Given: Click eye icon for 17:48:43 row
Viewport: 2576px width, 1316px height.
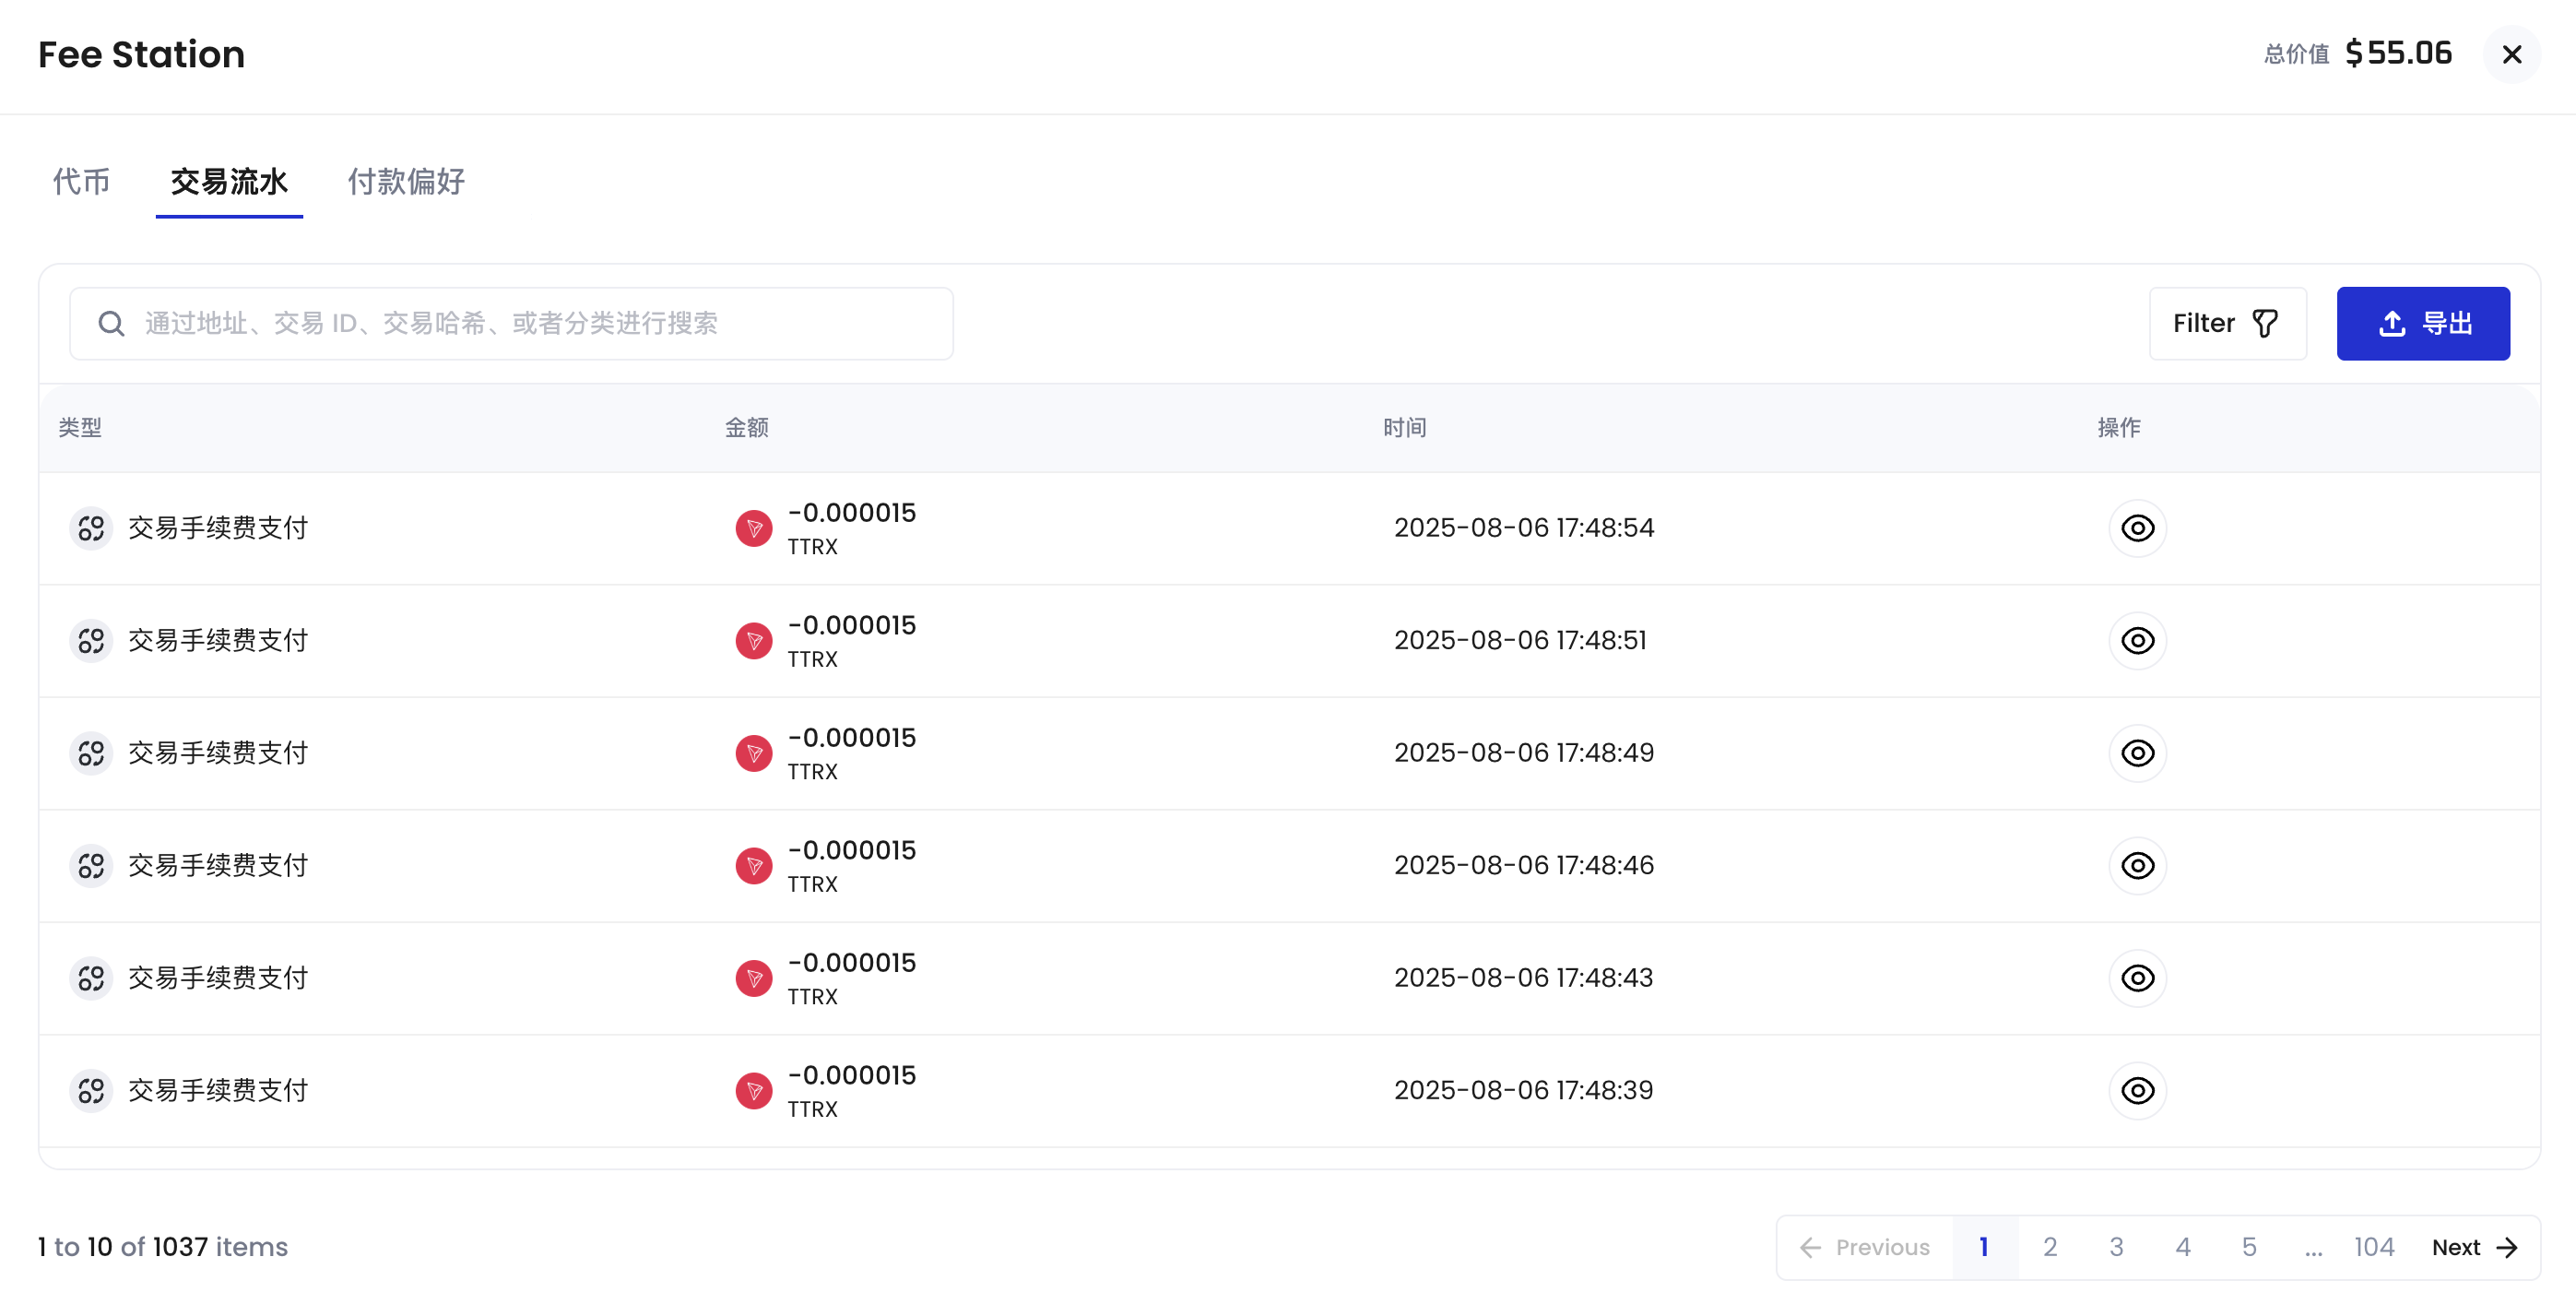Looking at the screenshot, I should pos(2137,978).
